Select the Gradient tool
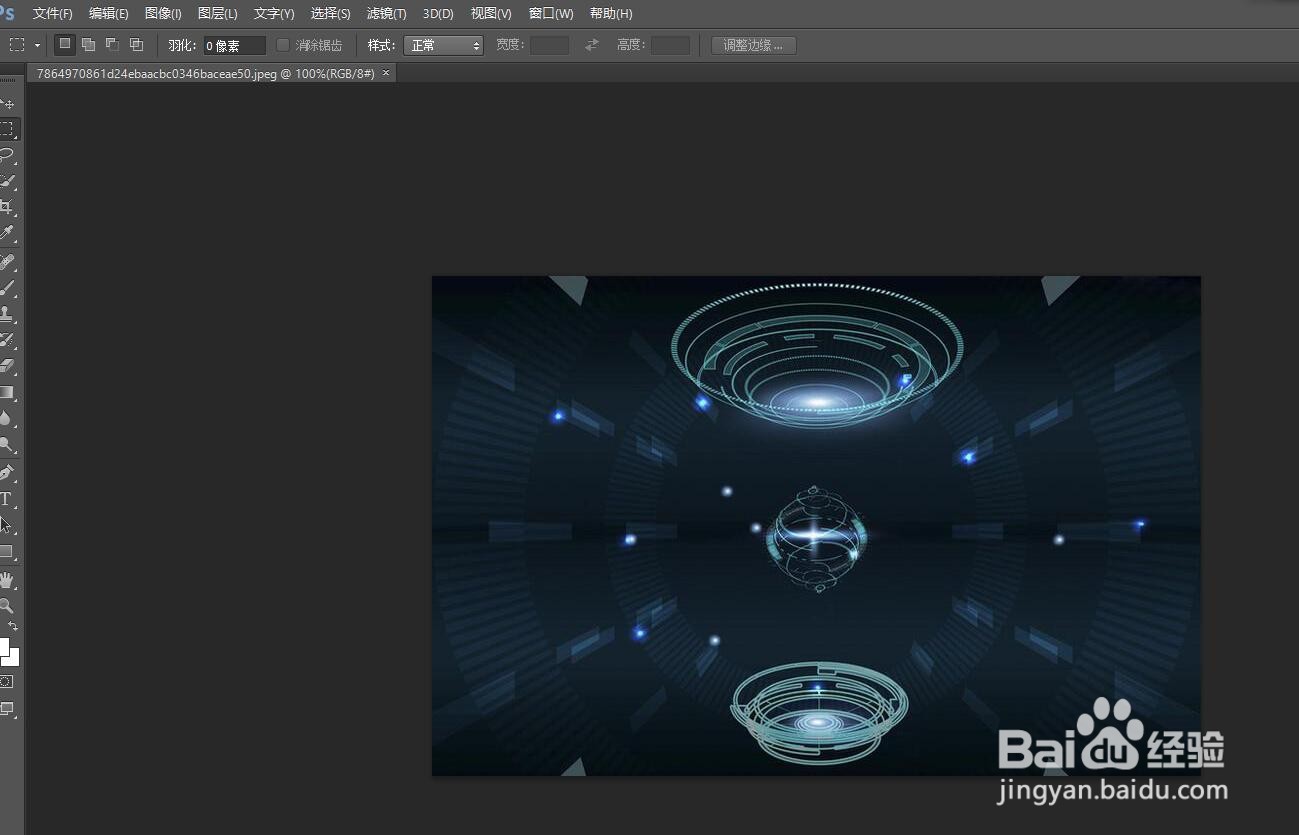The height and width of the screenshot is (835, 1299). [x=8, y=392]
